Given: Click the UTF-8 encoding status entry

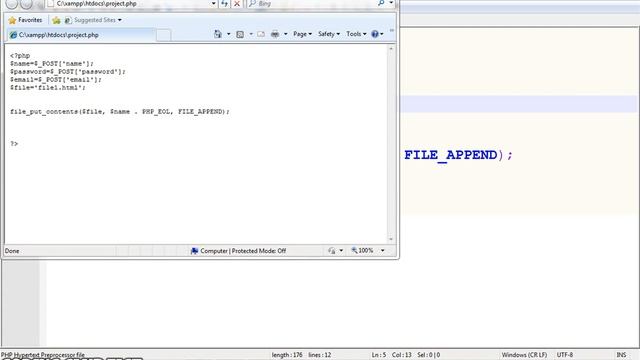Looking at the screenshot, I should 565,355.
